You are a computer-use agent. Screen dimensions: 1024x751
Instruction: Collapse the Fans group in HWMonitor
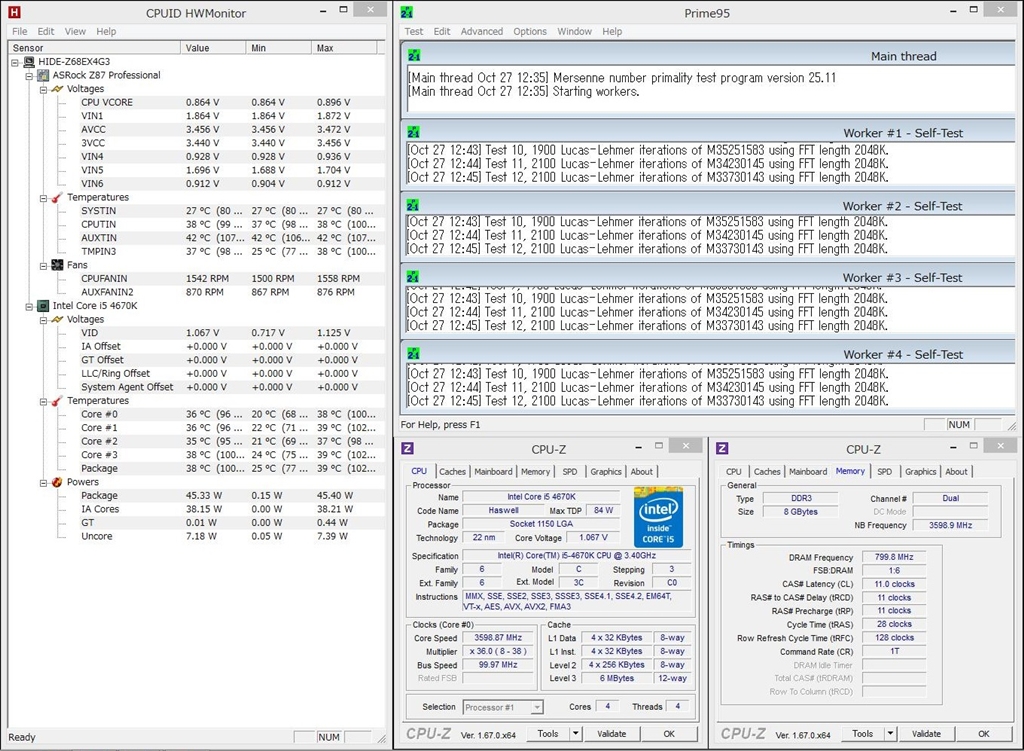coord(44,265)
